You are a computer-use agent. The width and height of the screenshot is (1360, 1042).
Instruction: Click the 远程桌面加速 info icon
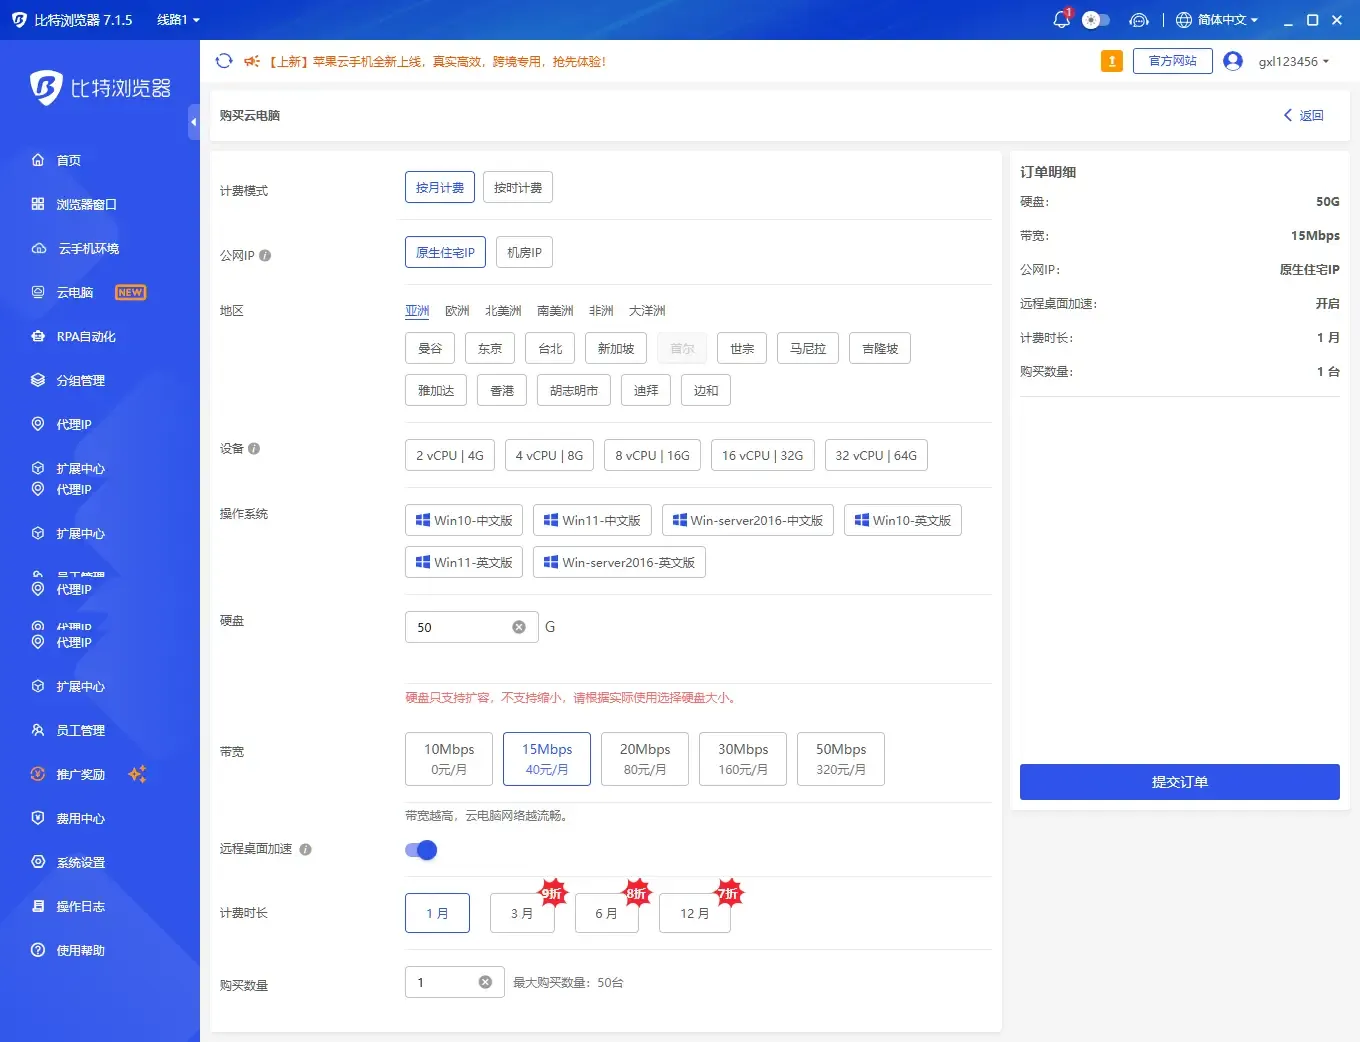(x=306, y=850)
